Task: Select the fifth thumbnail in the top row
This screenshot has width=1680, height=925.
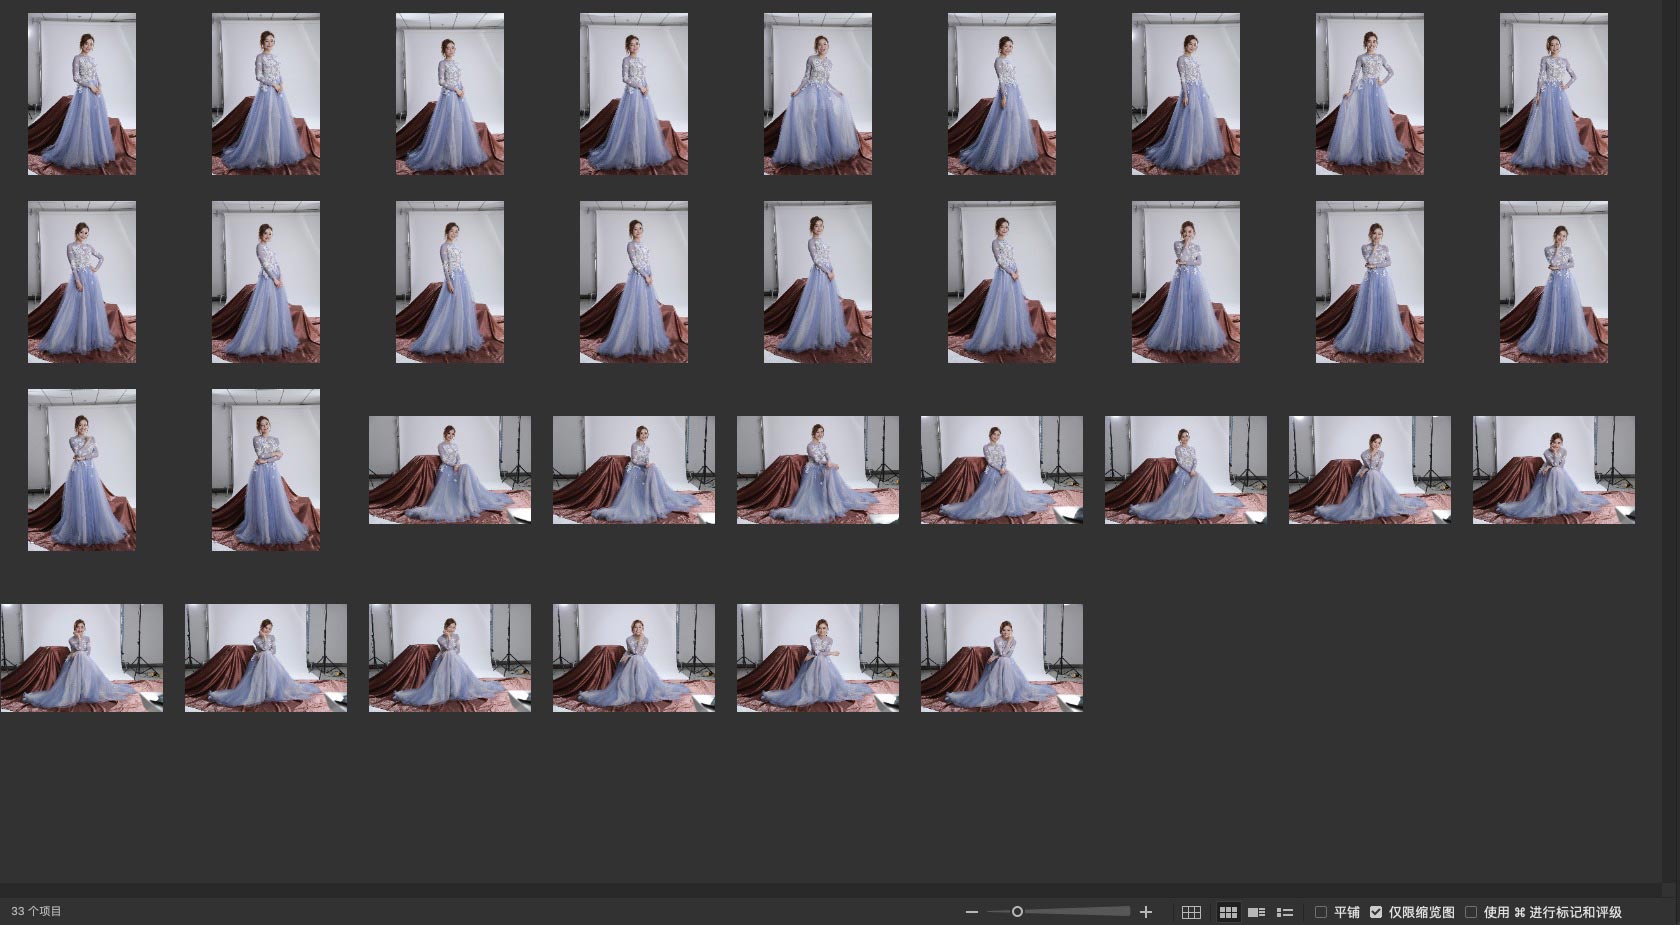Action: [x=817, y=94]
